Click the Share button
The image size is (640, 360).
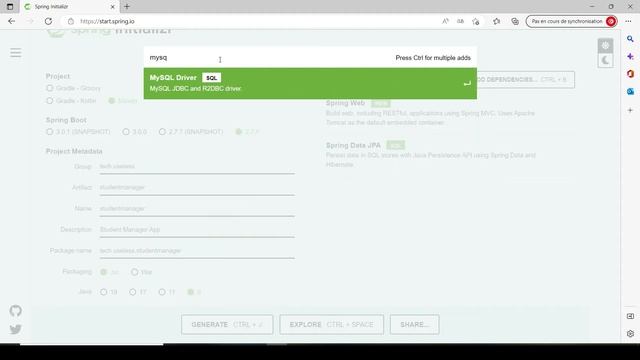[414, 324]
